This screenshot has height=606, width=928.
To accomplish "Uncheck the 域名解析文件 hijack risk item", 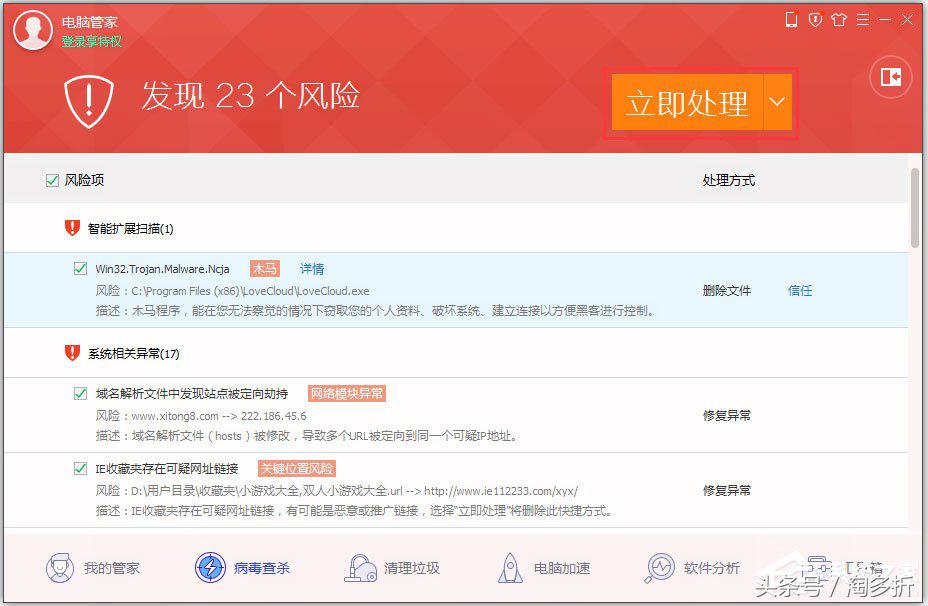I will (x=81, y=393).
